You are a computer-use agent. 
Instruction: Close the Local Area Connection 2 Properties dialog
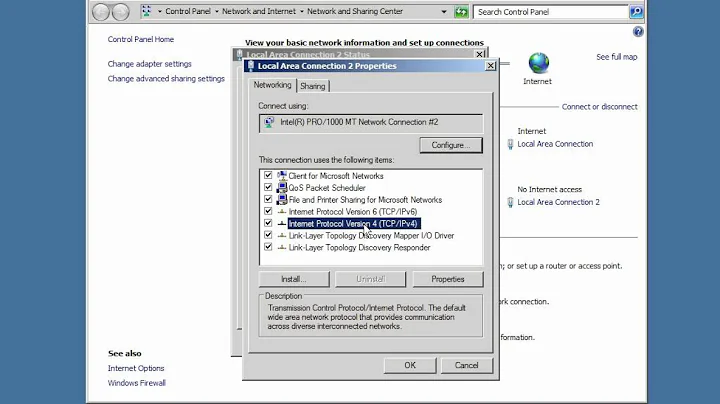click(490, 66)
